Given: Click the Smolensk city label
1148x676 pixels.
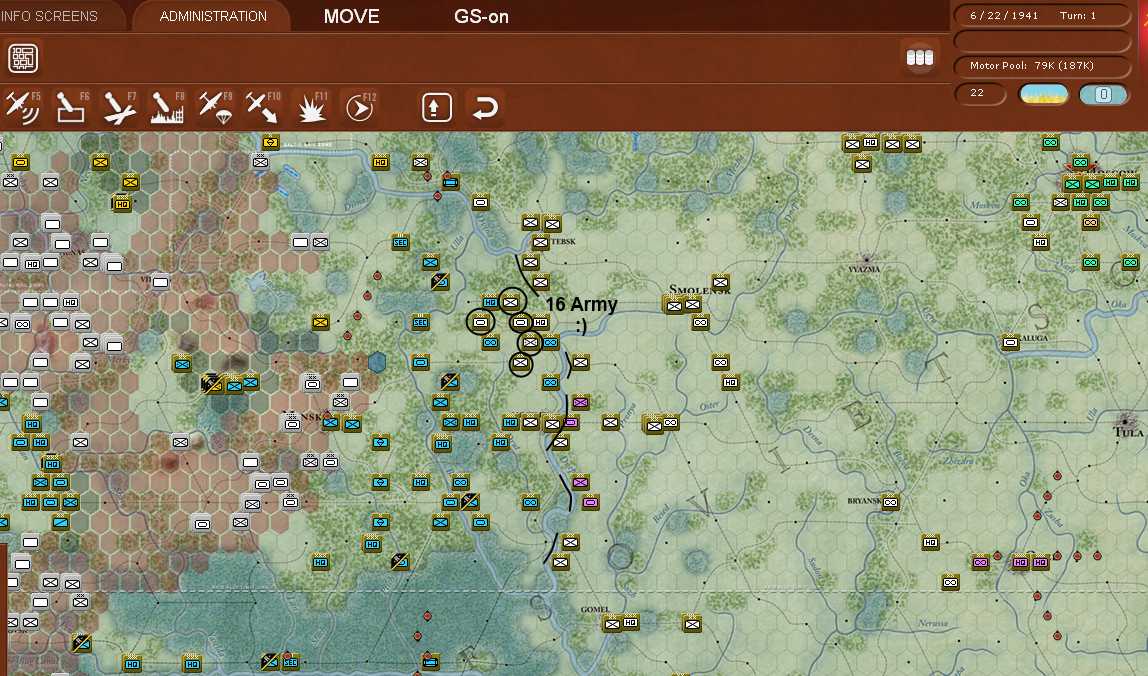Looking at the screenshot, I should tap(699, 290).
